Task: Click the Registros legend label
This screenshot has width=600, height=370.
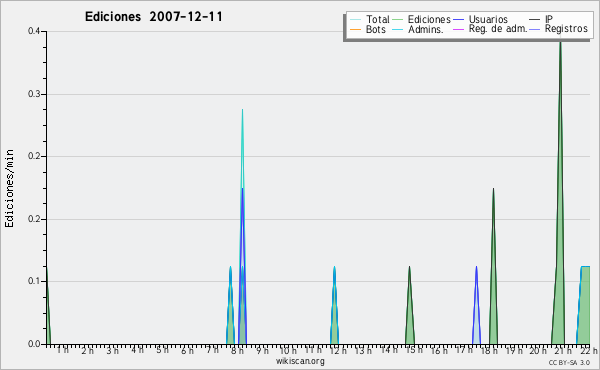Action: point(566,29)
